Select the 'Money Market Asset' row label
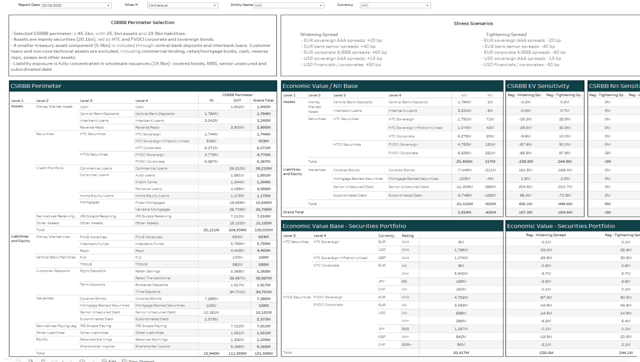This screenshot has height=362, width=640. coord(54,107)
